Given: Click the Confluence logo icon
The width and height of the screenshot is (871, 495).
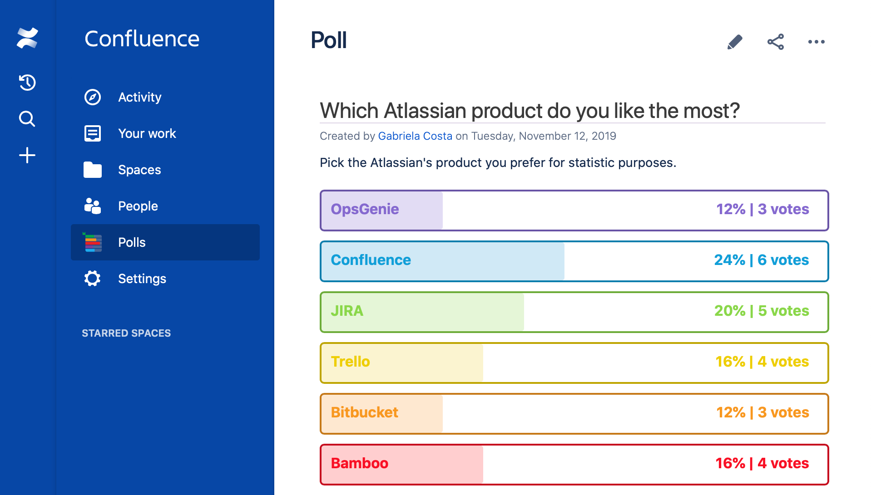Looking at the screenshot, I should coord(27,39).
